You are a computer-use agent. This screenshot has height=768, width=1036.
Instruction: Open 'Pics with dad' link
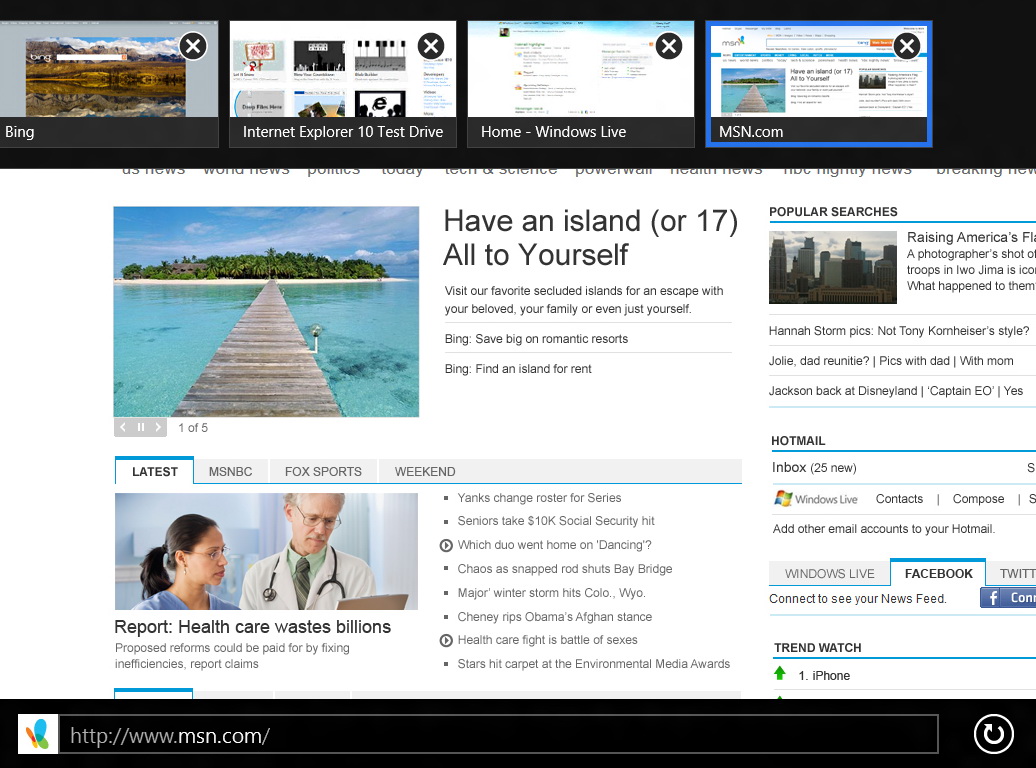914,361
